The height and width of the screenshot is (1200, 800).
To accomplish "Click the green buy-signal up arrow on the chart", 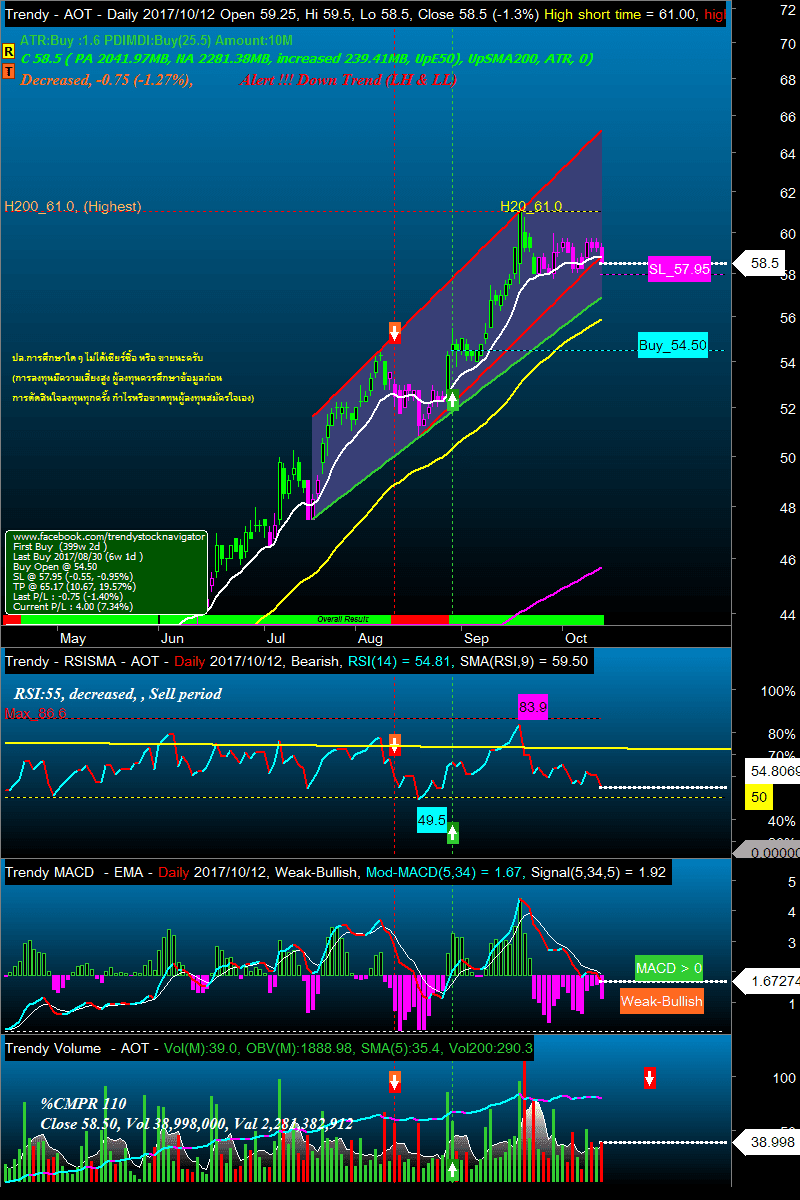I will [452, 398].
